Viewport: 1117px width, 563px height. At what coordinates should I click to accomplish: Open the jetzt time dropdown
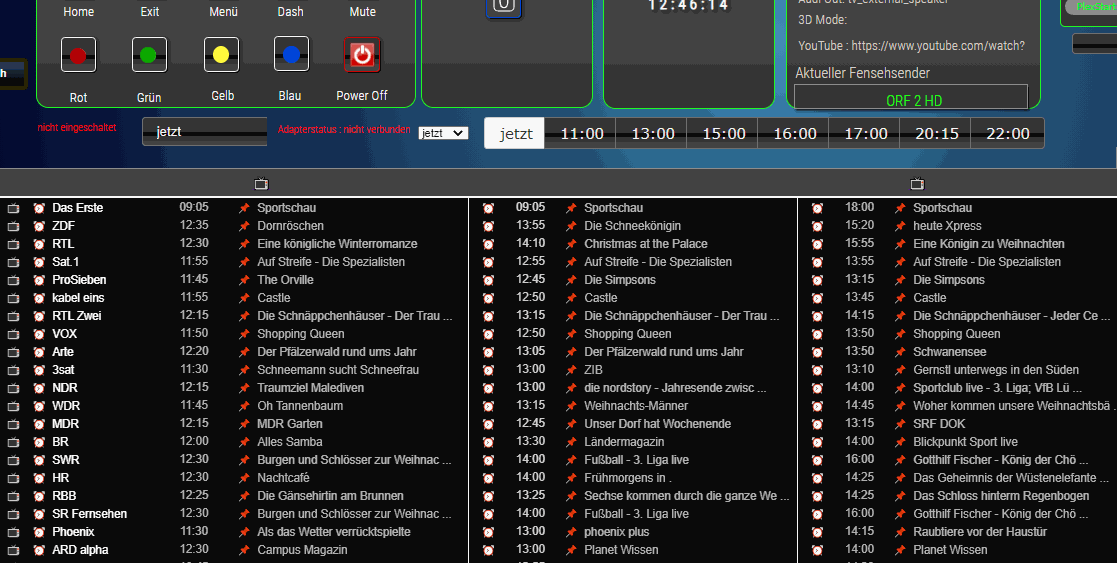click(443, 133)
